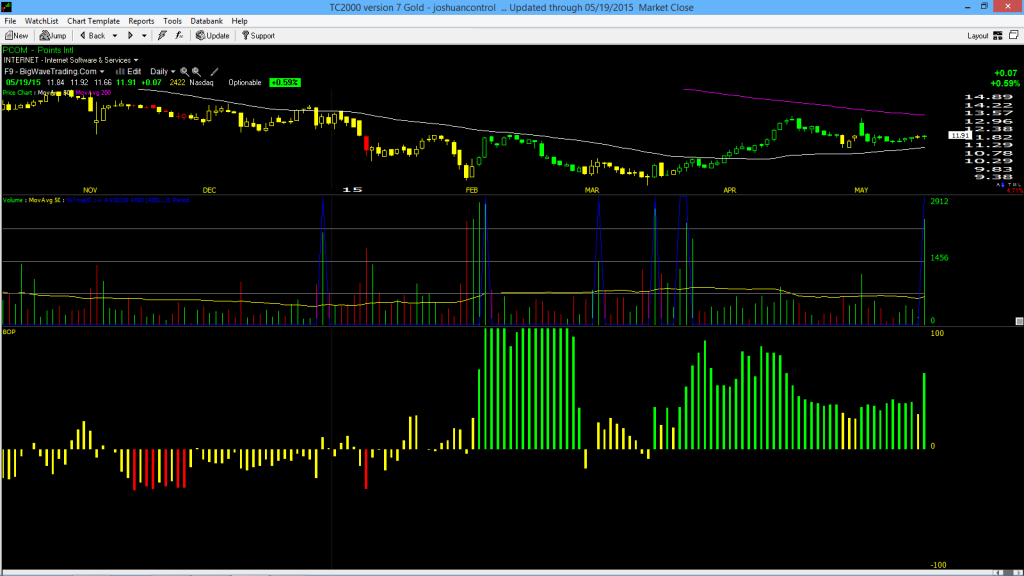Click the New toolbar icon

(x=16, y=36)
